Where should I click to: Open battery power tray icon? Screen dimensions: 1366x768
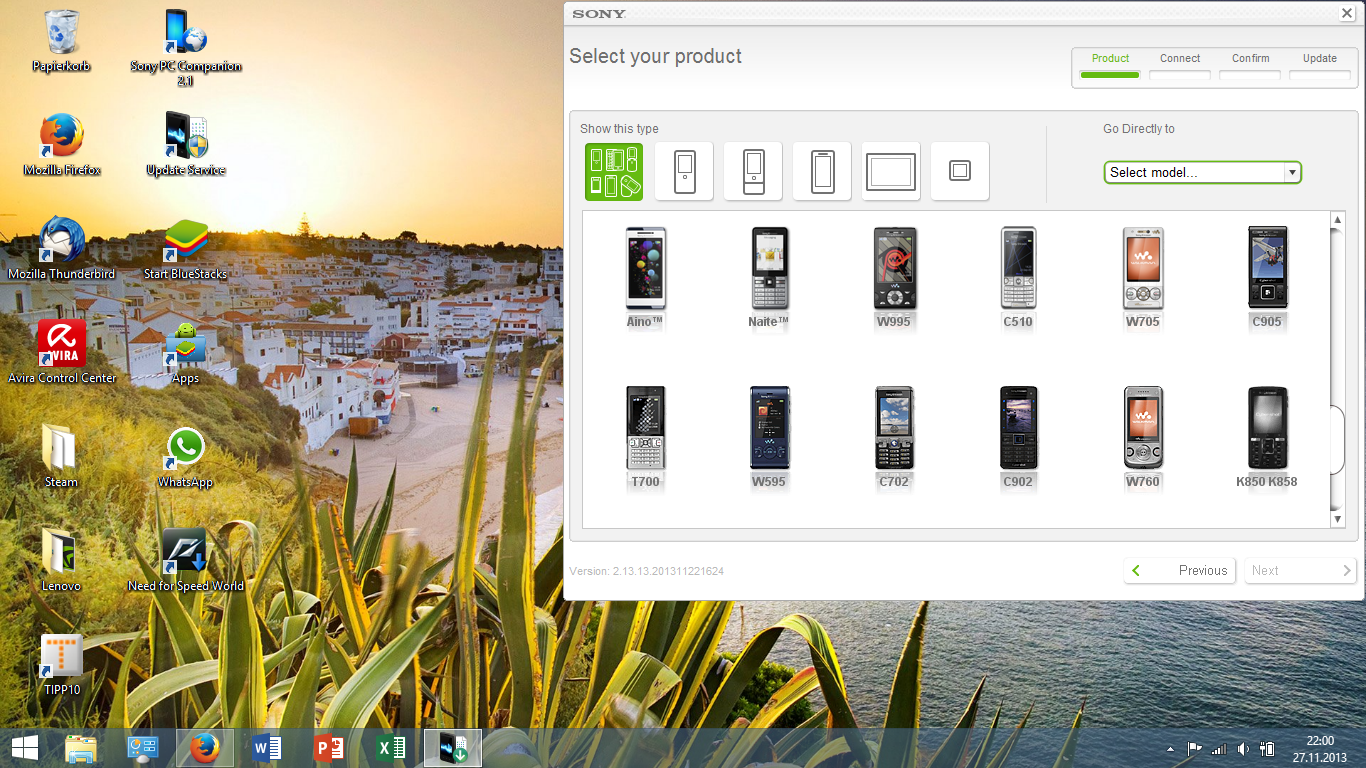point(1267,749)
